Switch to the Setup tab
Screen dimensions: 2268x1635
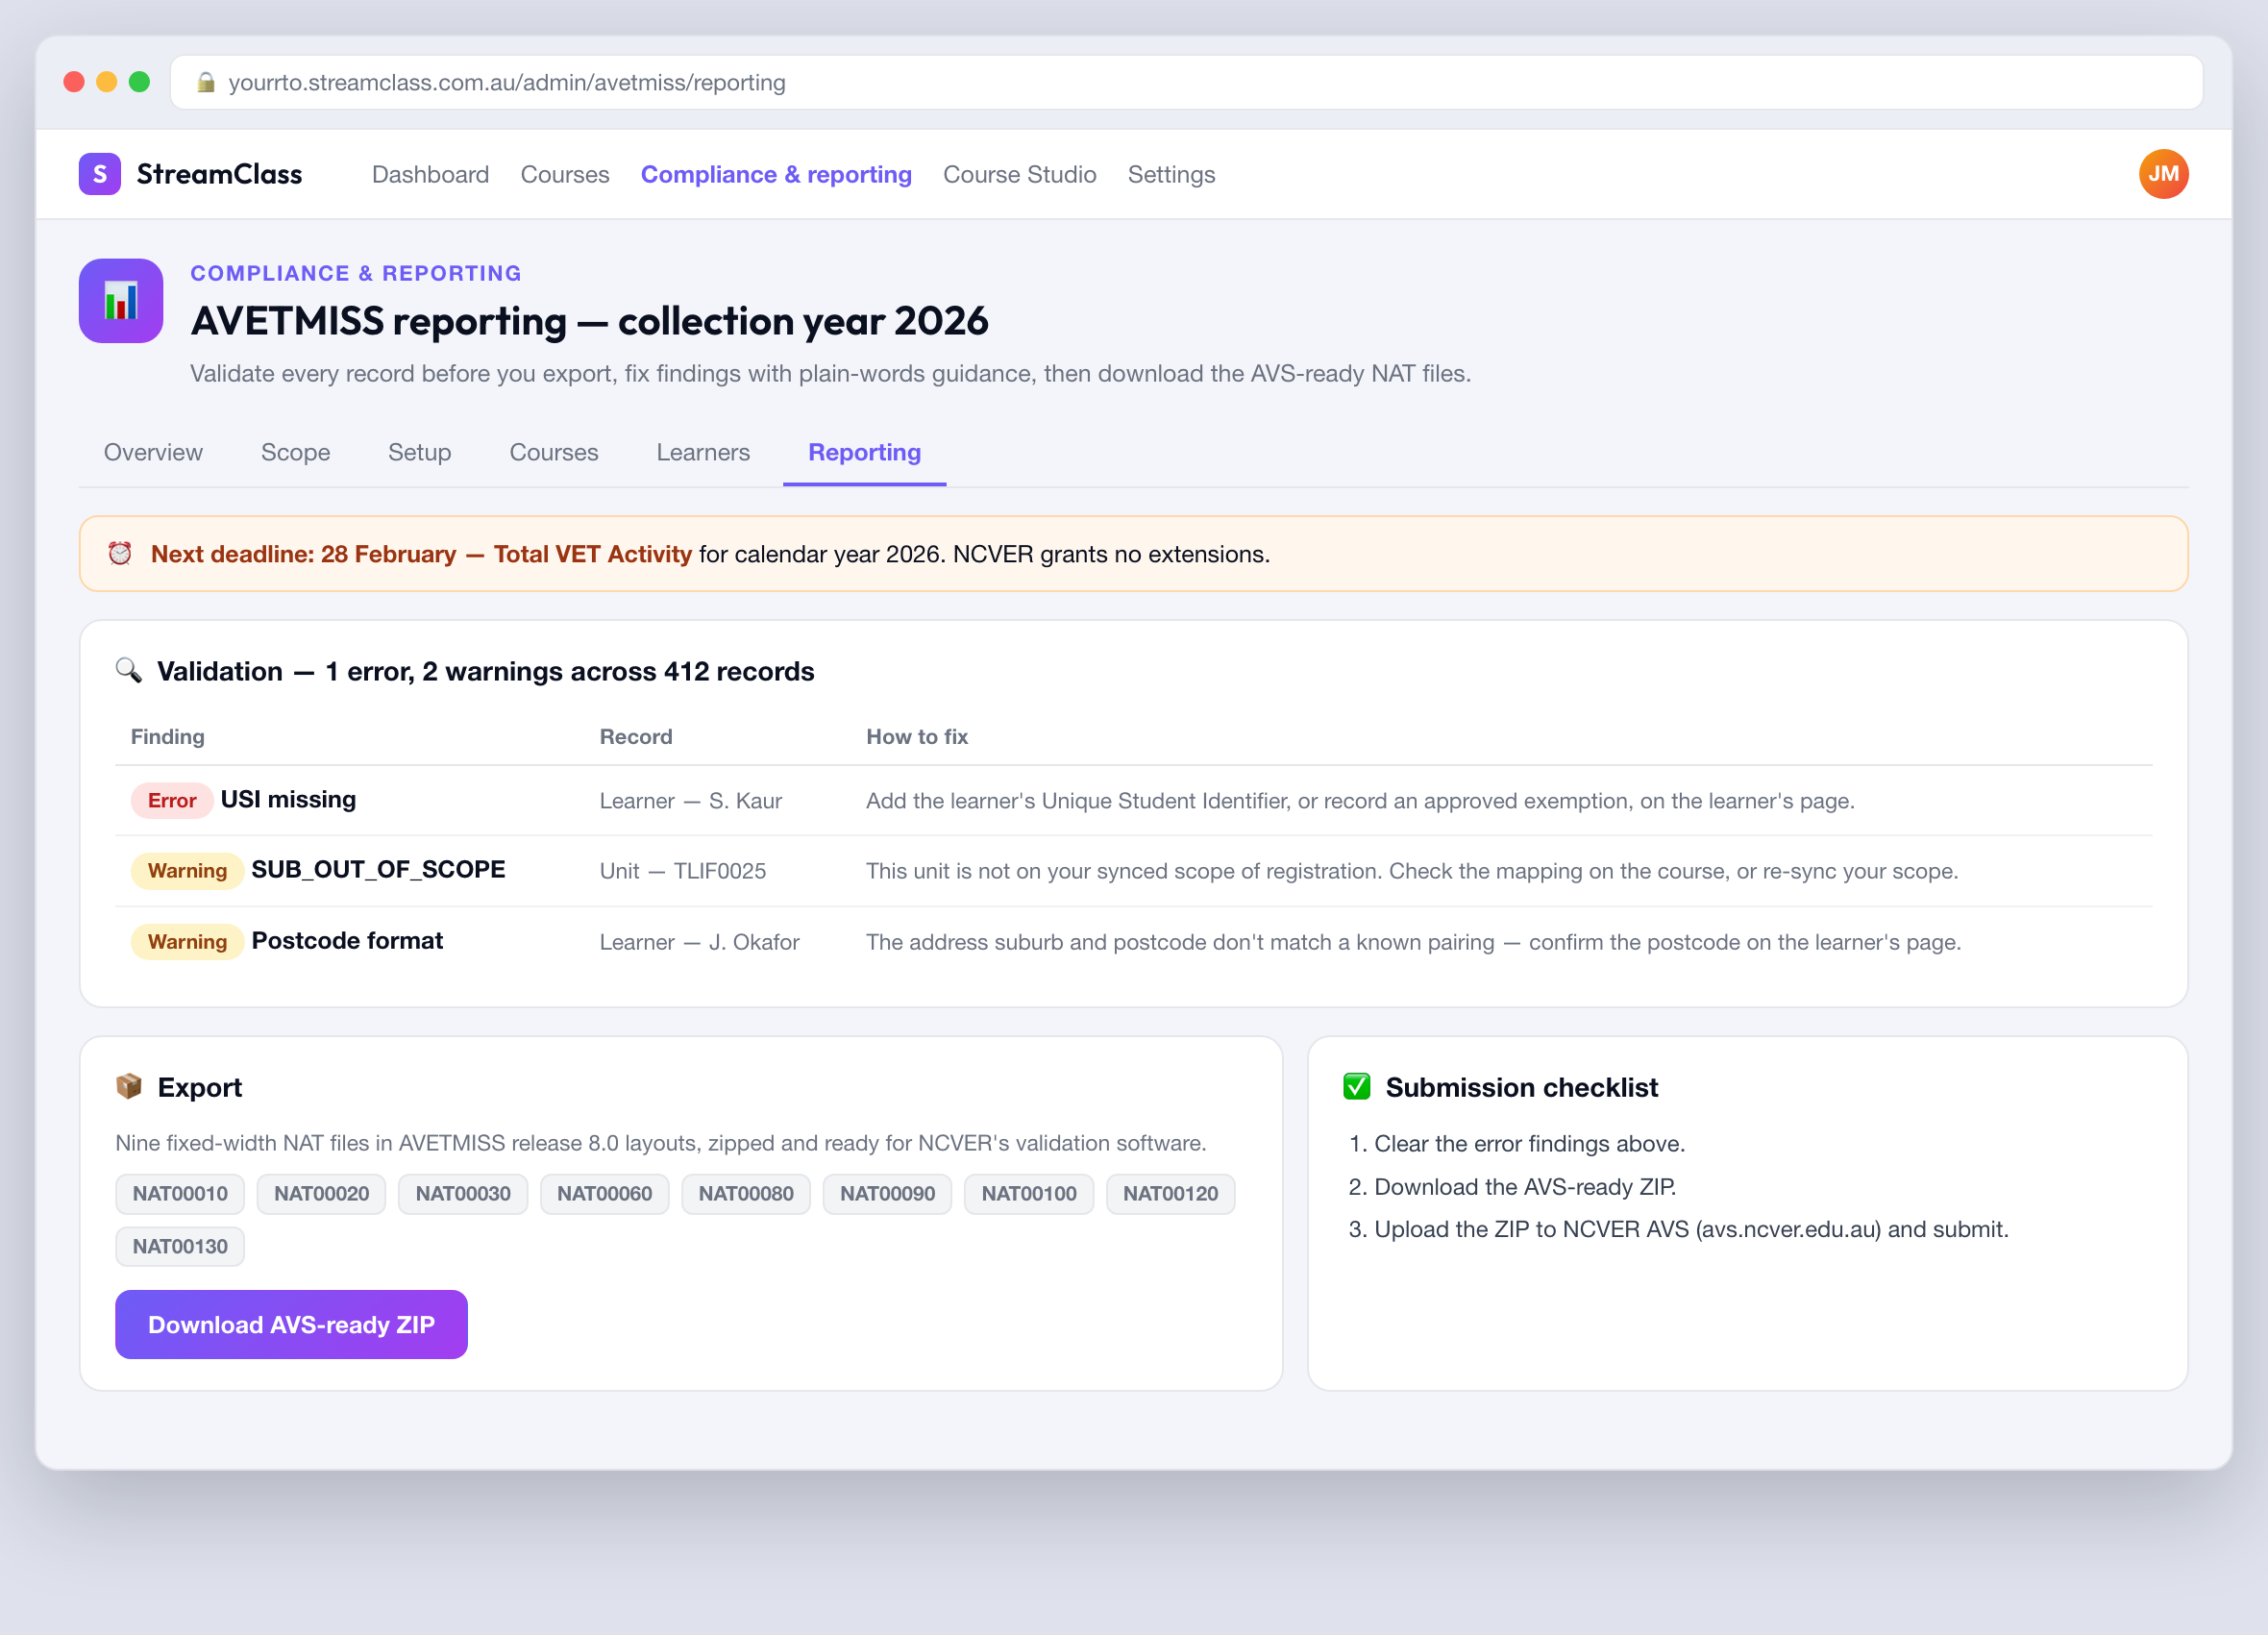pyautogui.click(x=419, y=452)
